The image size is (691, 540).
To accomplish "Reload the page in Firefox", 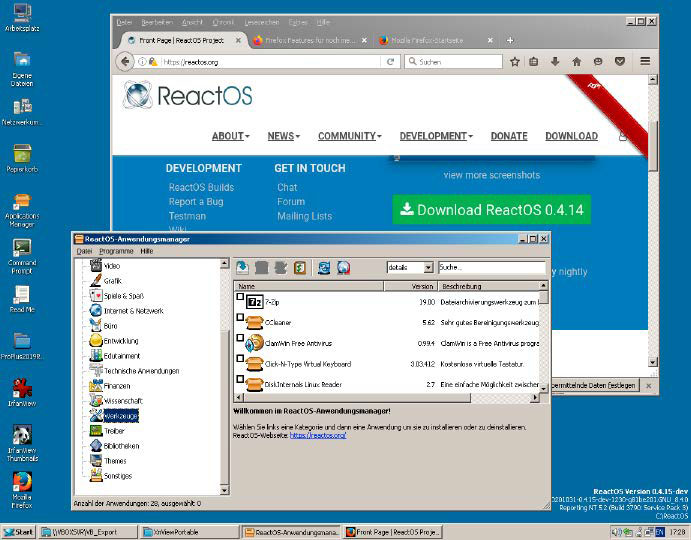I will (390, 62).
